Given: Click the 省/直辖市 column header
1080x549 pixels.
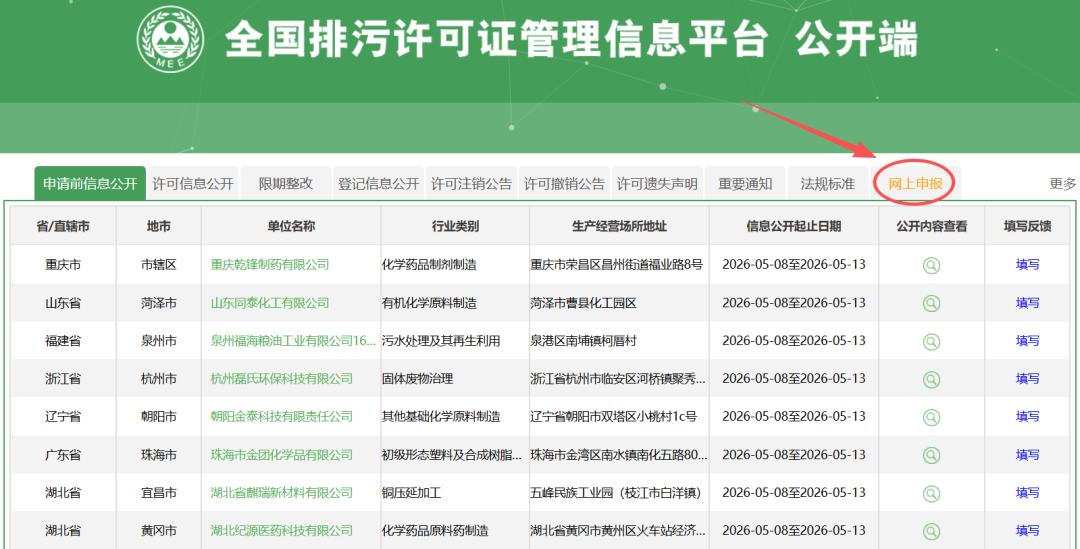Looking at the screenshot, I should point(63,226).
